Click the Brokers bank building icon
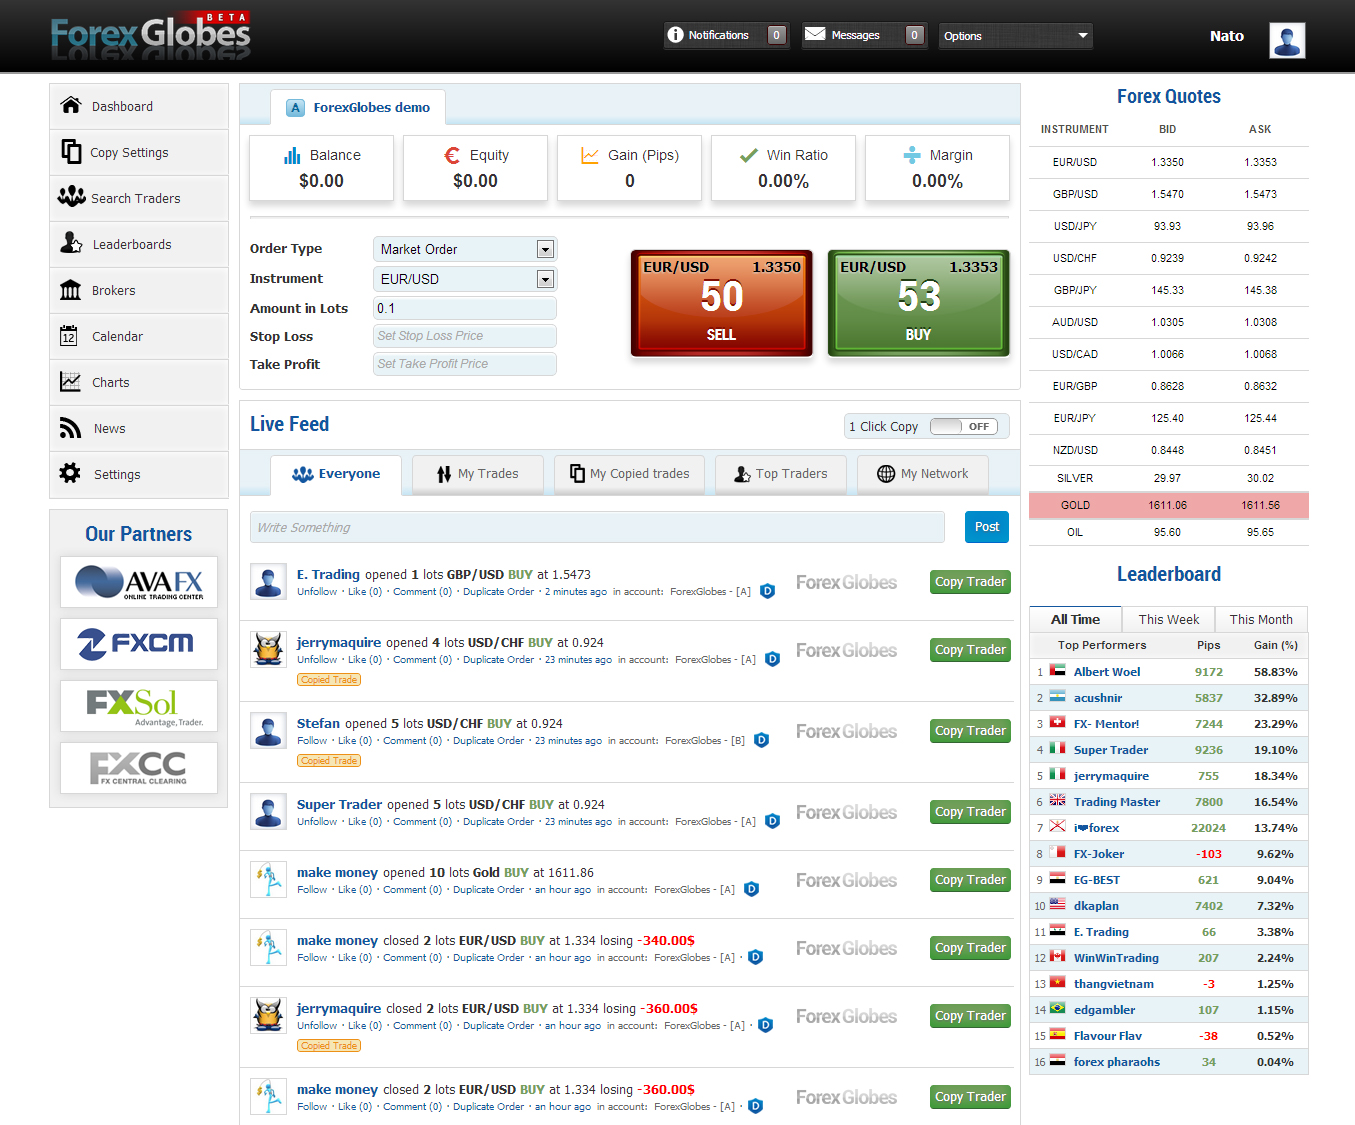This screenshot has width=1355, height=1125. point(71,290)
